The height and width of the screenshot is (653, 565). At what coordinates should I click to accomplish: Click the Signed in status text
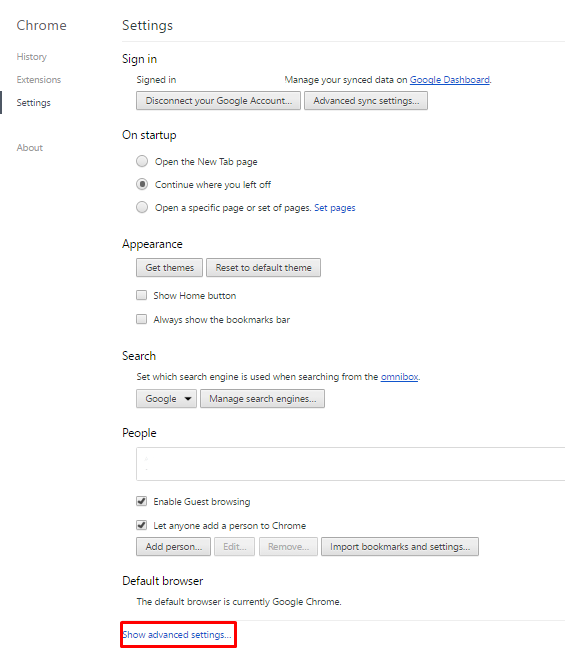point(156,80)
